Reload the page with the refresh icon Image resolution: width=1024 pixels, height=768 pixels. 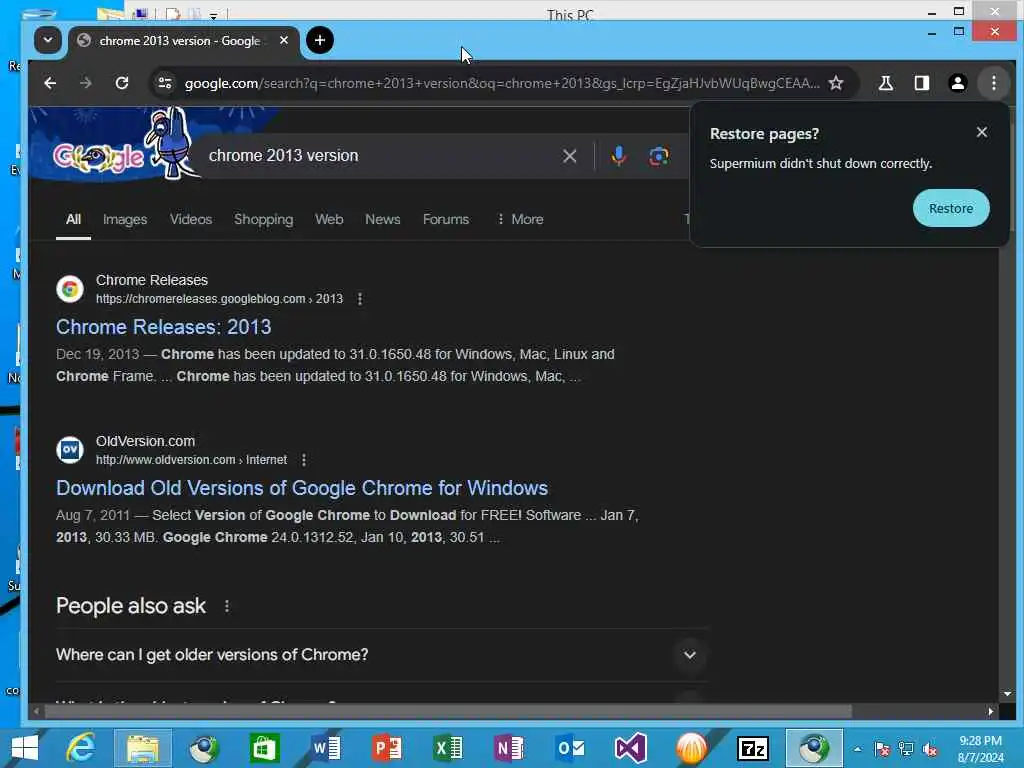pyautogui.click(x=122, y=83)
